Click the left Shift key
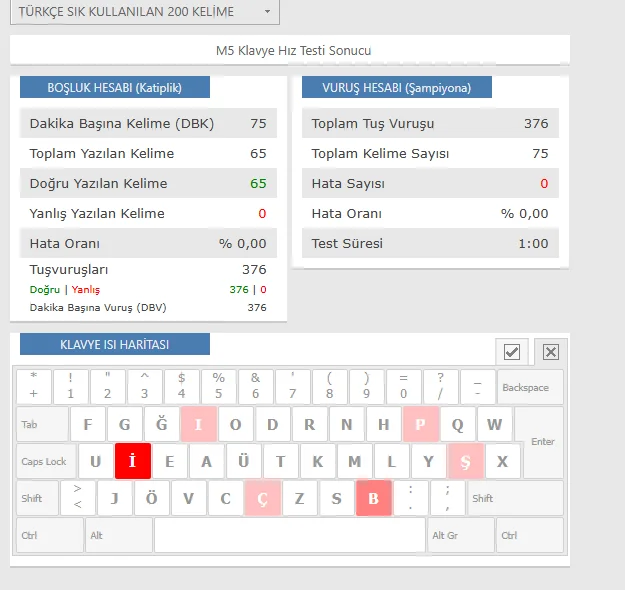This screenshot has width=625, height=590. [x=37, y=498]
